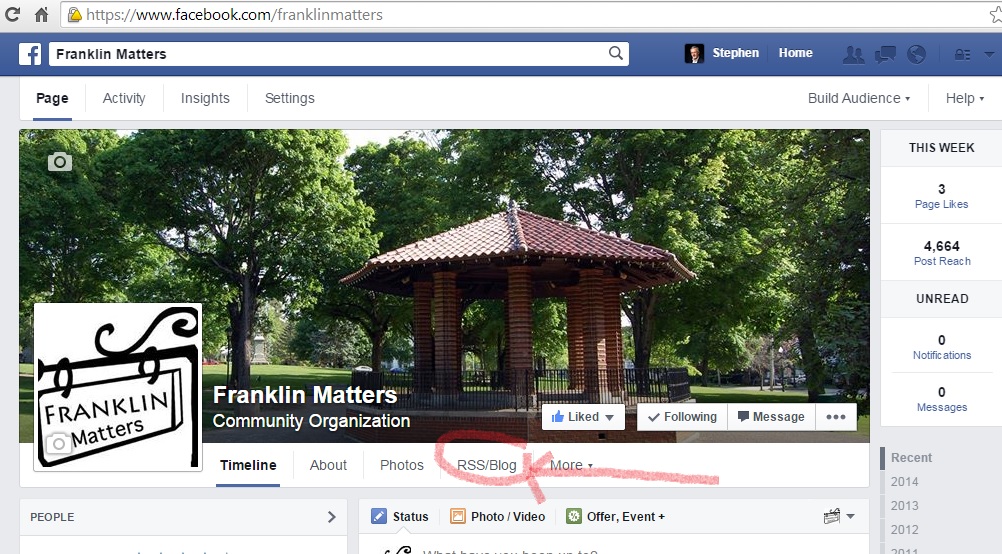The image size is (1002, 554).
Task: Select the About tab
Action: point(328,465)
